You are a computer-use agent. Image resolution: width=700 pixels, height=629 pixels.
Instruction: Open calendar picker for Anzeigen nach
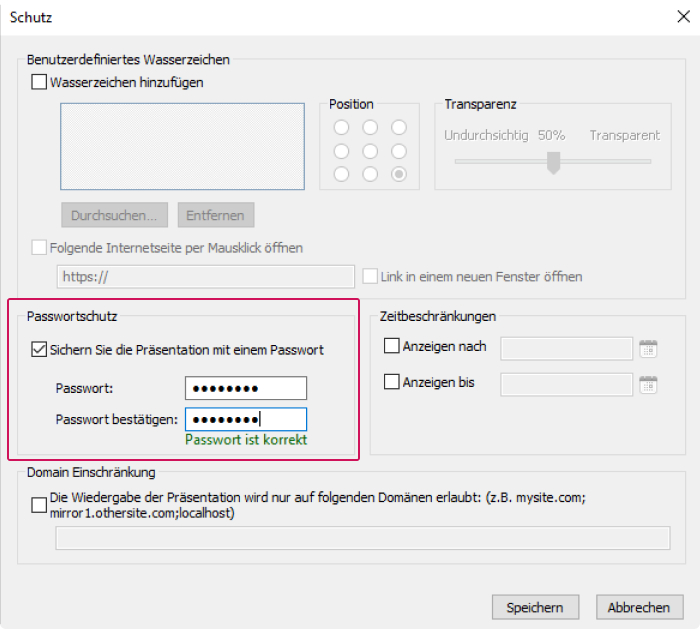tap(648, 349)
